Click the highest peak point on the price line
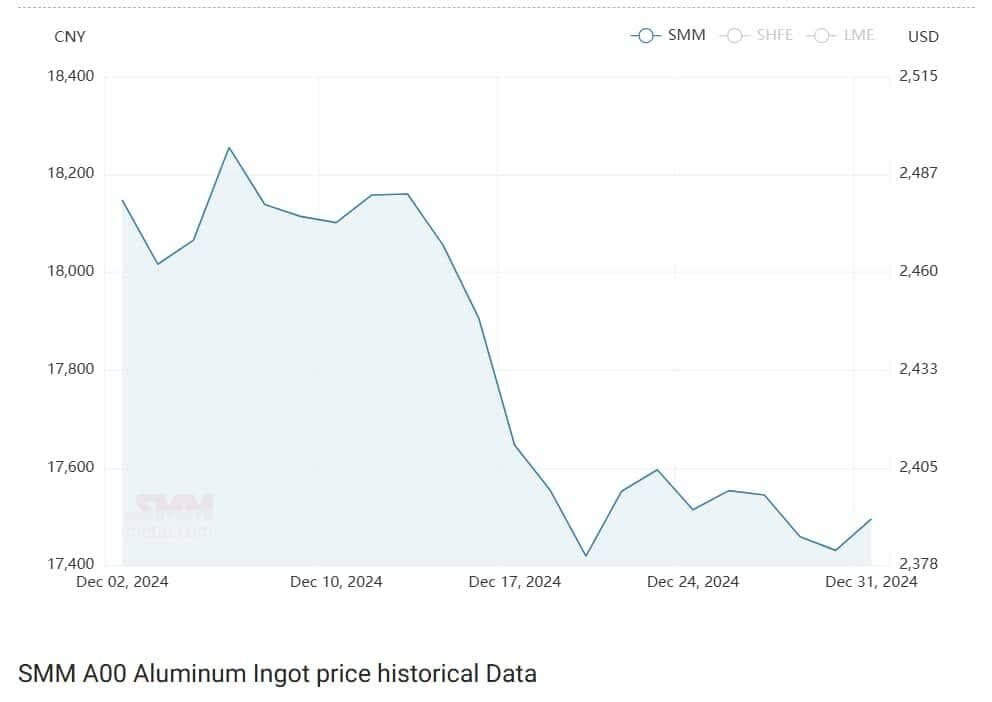The height and width of the screenshot is (702, 992). (229, 148)
